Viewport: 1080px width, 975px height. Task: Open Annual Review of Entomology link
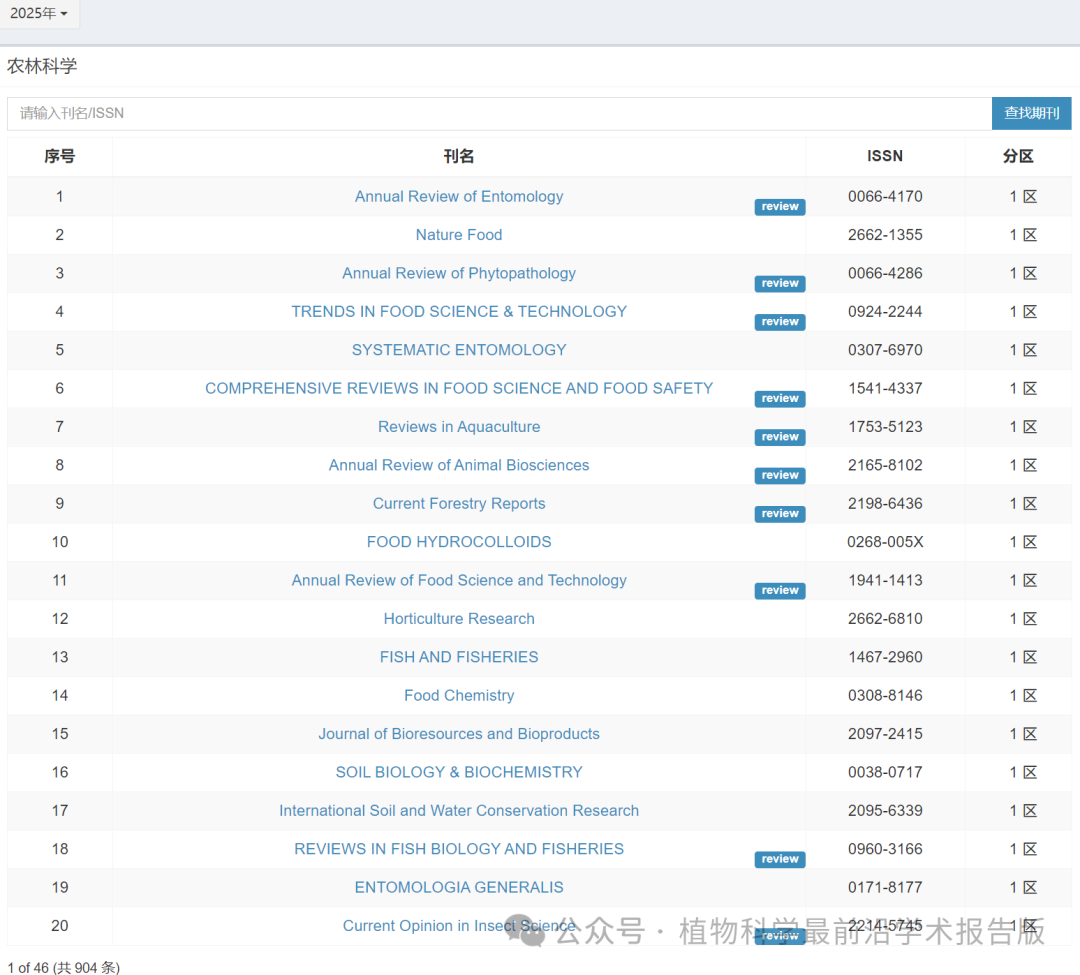[458, 197]
